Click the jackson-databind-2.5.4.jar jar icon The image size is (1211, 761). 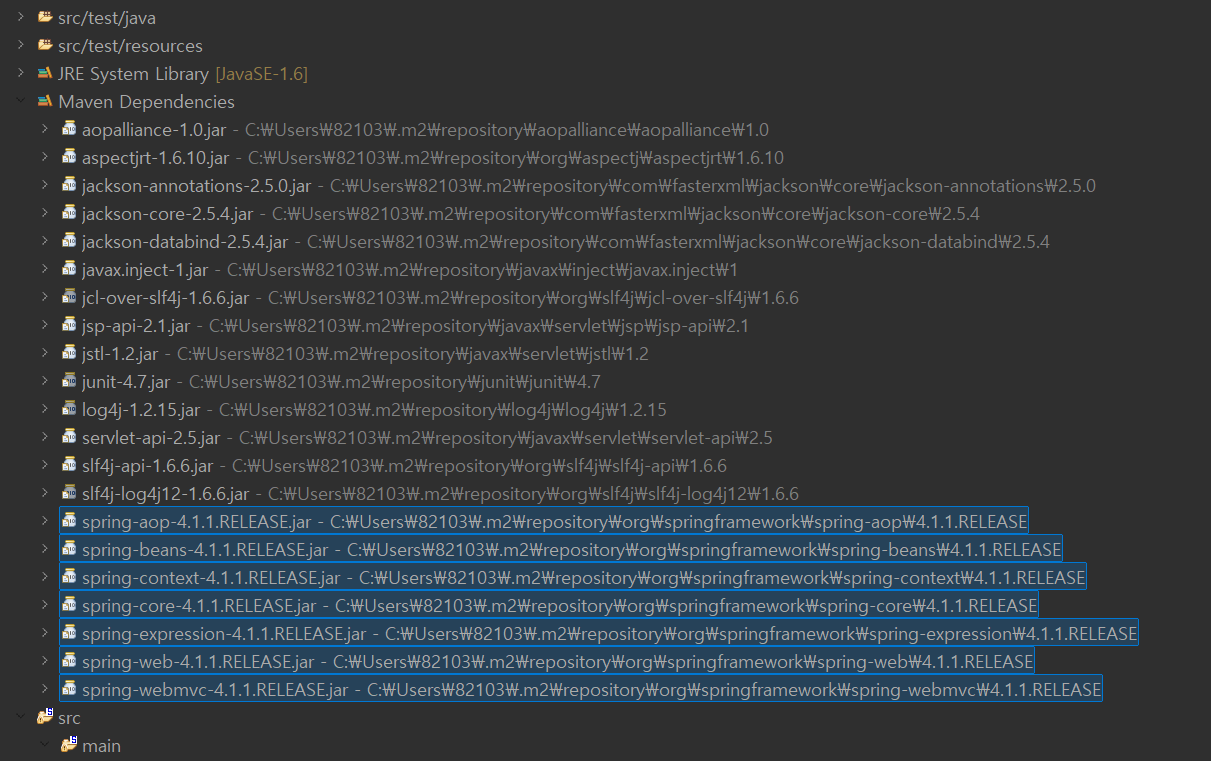(x=69, y=241)
